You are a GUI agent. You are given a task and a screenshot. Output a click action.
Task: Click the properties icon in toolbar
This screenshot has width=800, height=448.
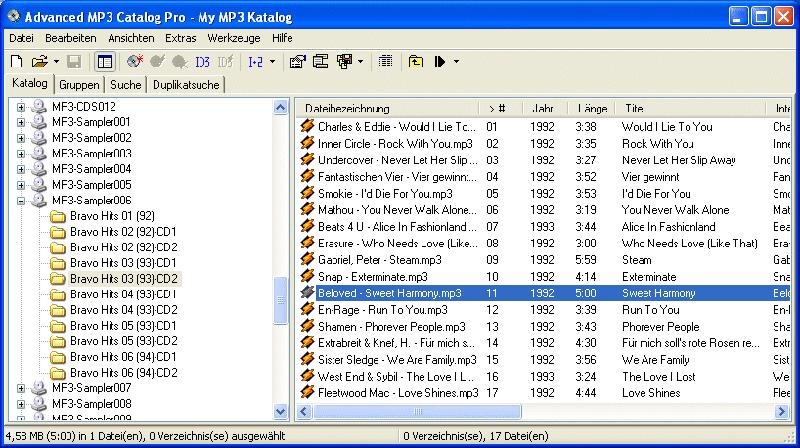click(x=297, y=62)
